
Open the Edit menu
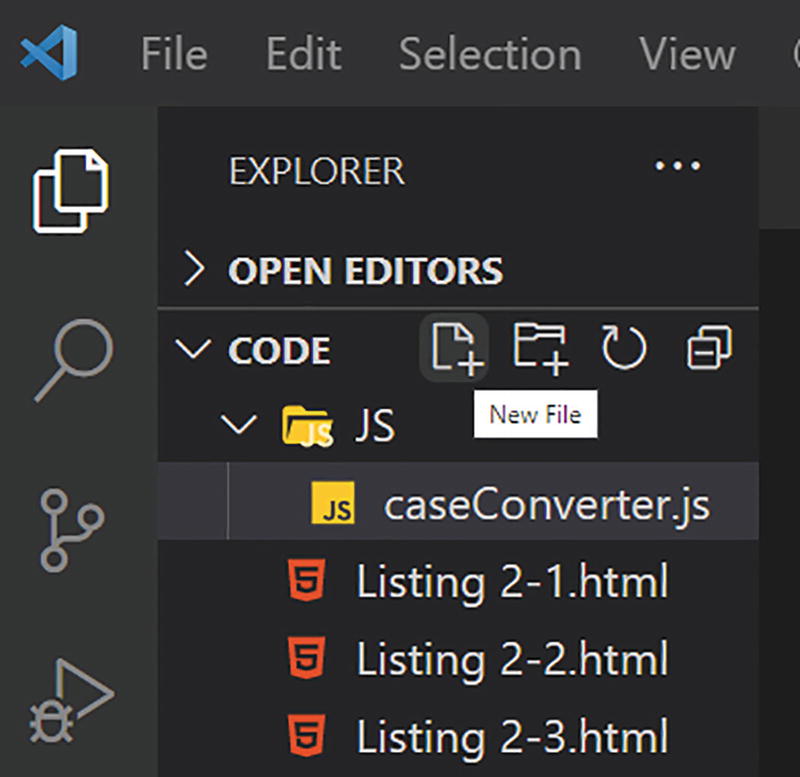[302, 53]
